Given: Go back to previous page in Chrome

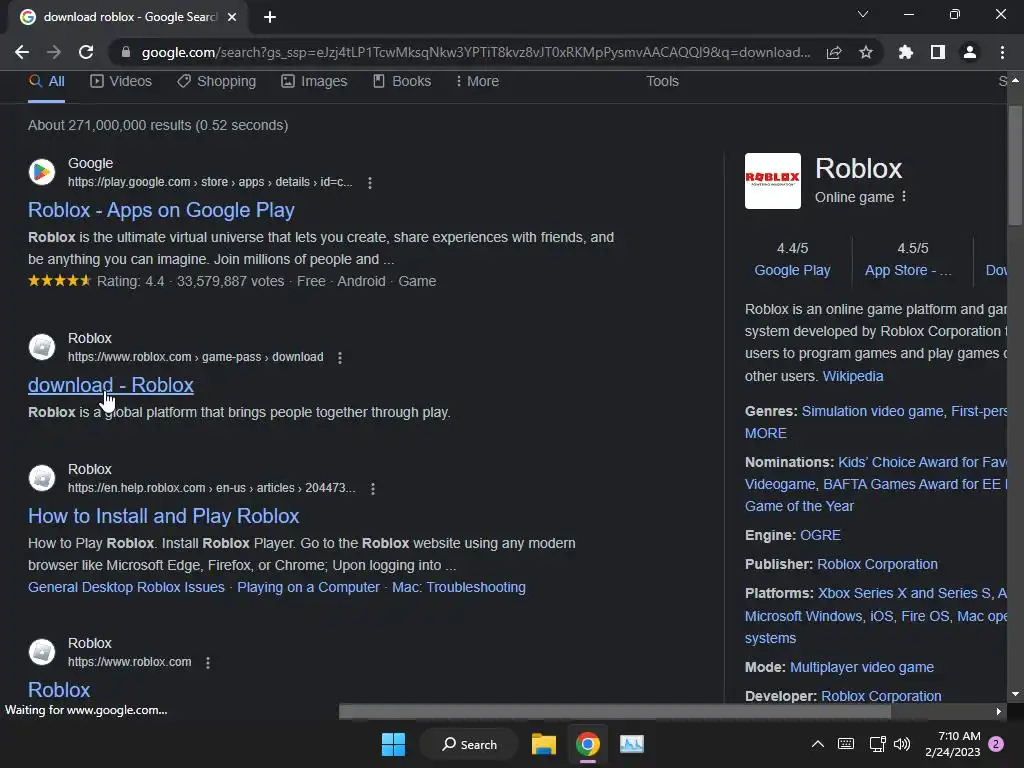Looking at the screenshot, I should (x=22, y=52).
